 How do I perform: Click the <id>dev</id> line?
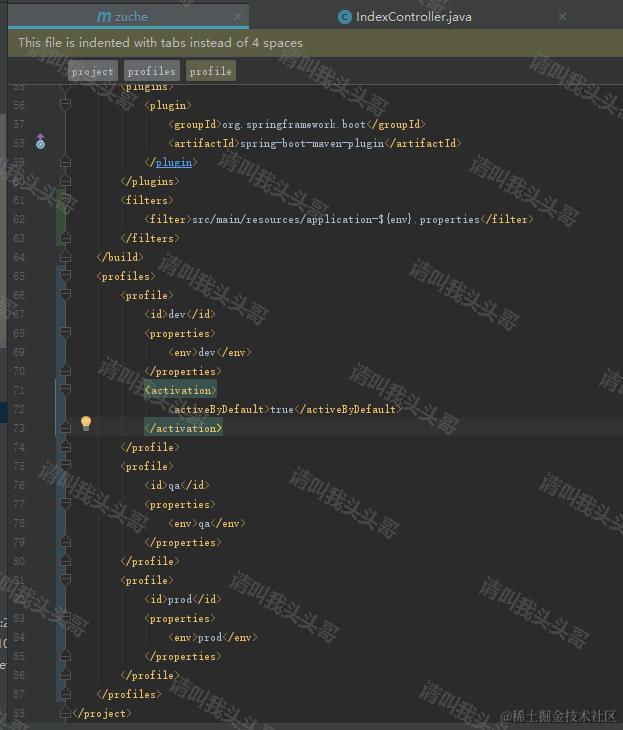180,314
